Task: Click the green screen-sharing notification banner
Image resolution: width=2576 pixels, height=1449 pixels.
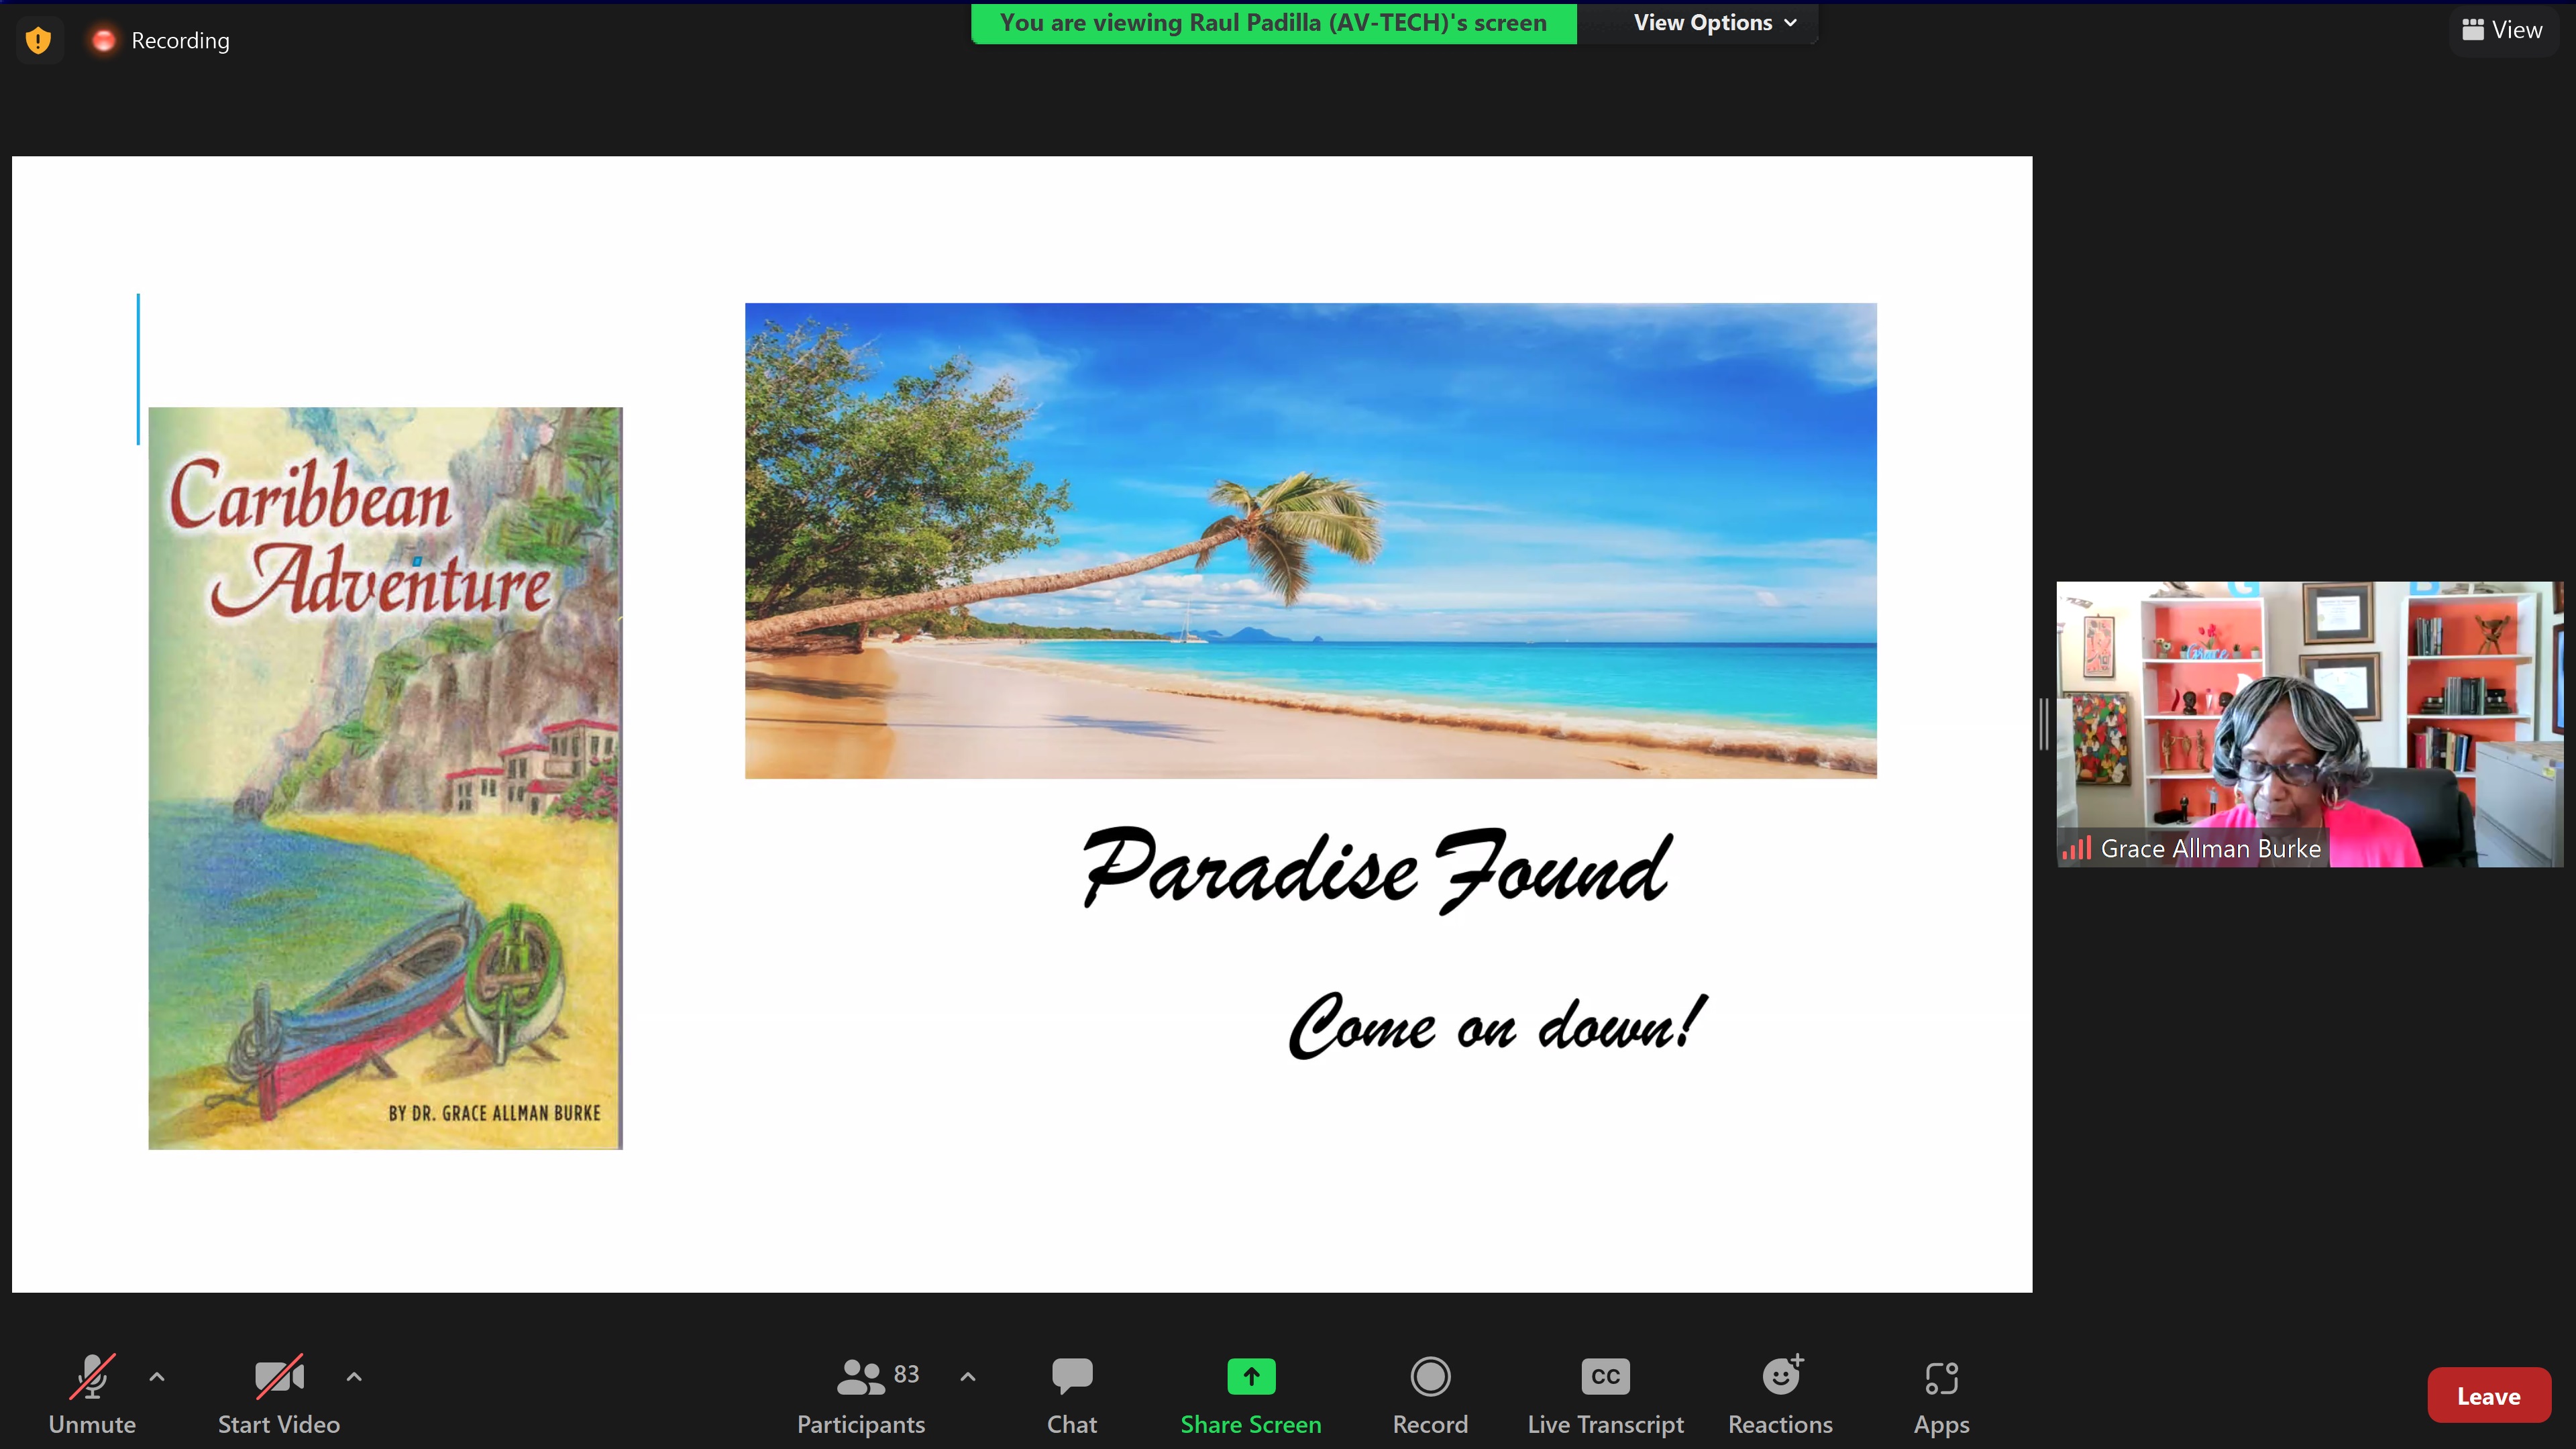Action: 1273,23
